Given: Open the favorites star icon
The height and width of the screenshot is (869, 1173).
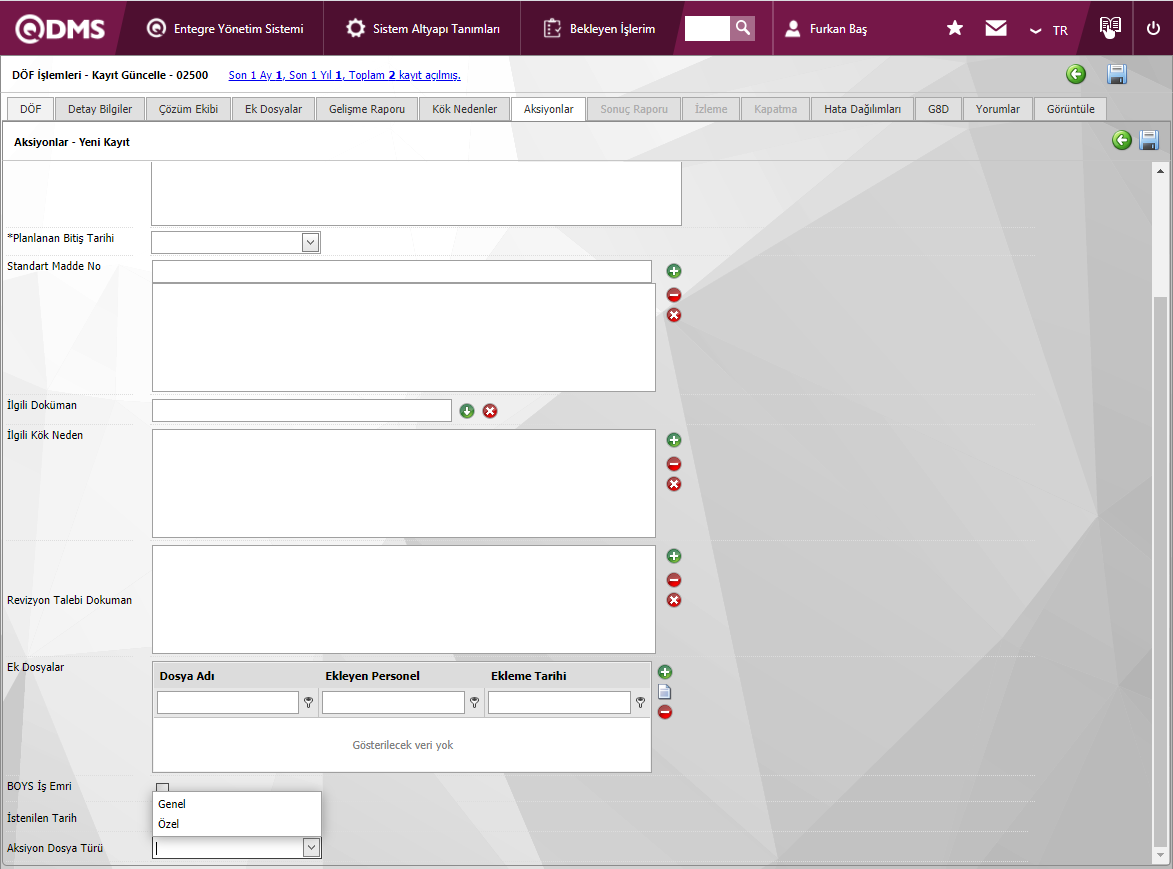Looking at the screenshot, I should 955,28.
